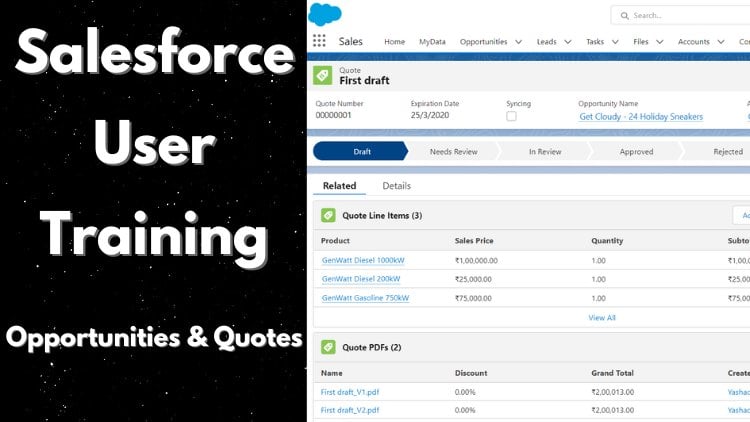The width and height of the screenshot is (750, 422).
Task: Click View All under Quote Line Items
Action: pos(602,317)
